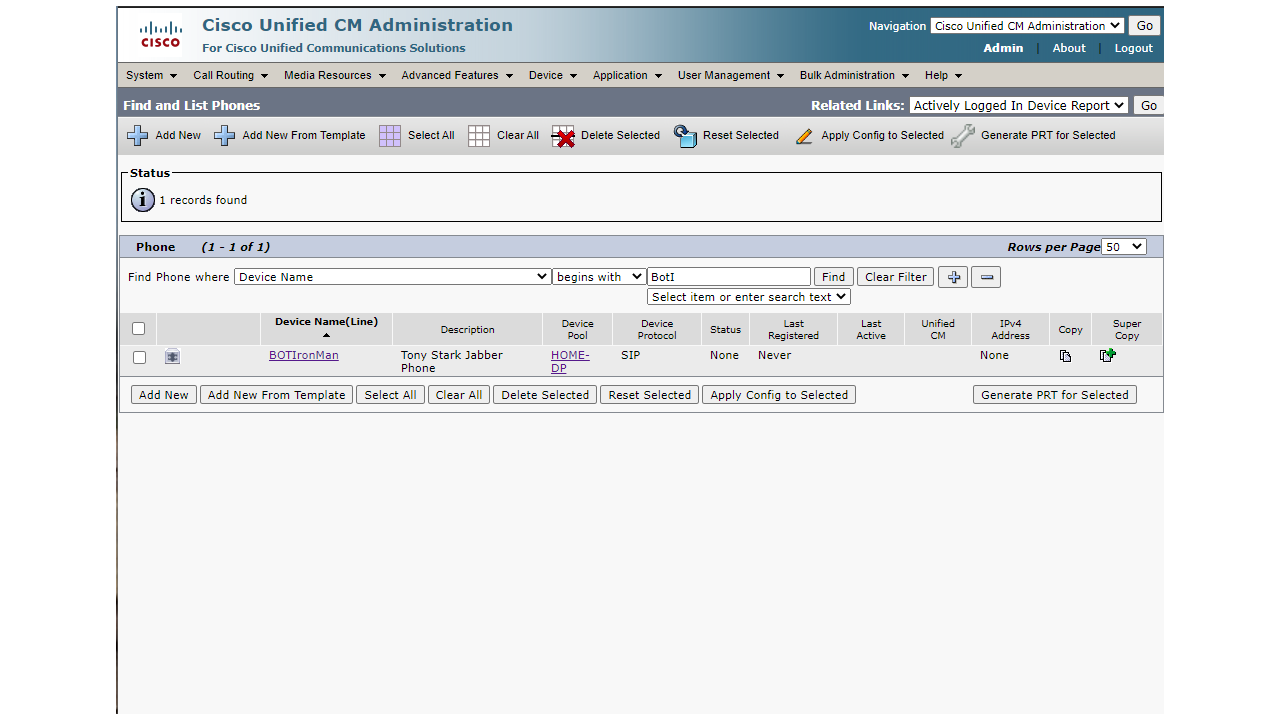Screen dimensions: 1280x720
Task: Click the Select All grid icon
Action: coord(390,136)
